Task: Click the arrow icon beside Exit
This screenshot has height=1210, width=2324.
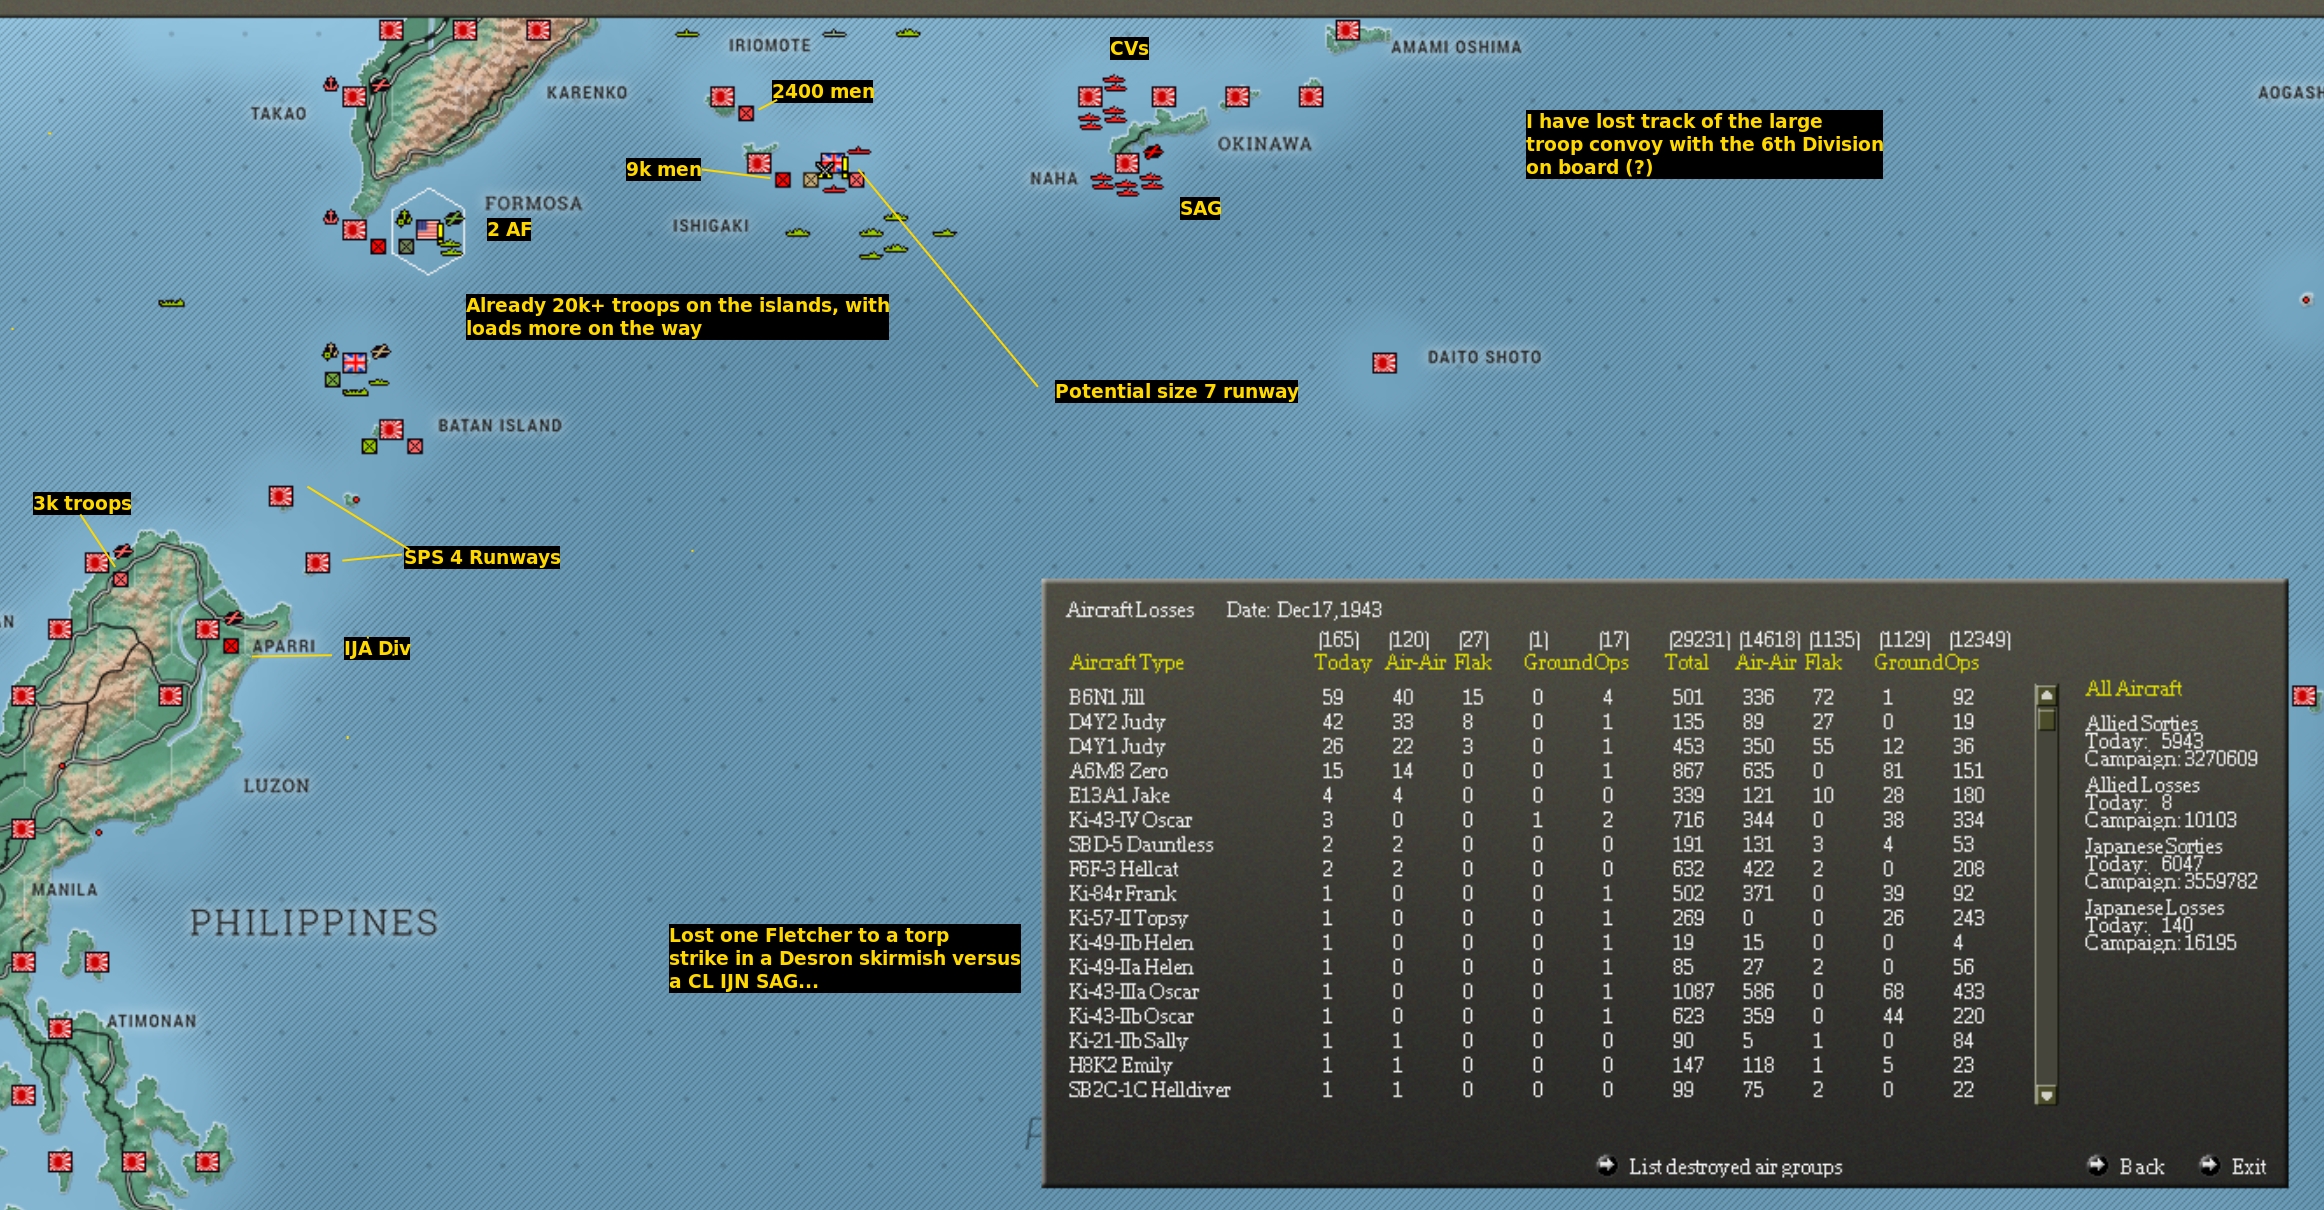Action: point(2209,1164)
